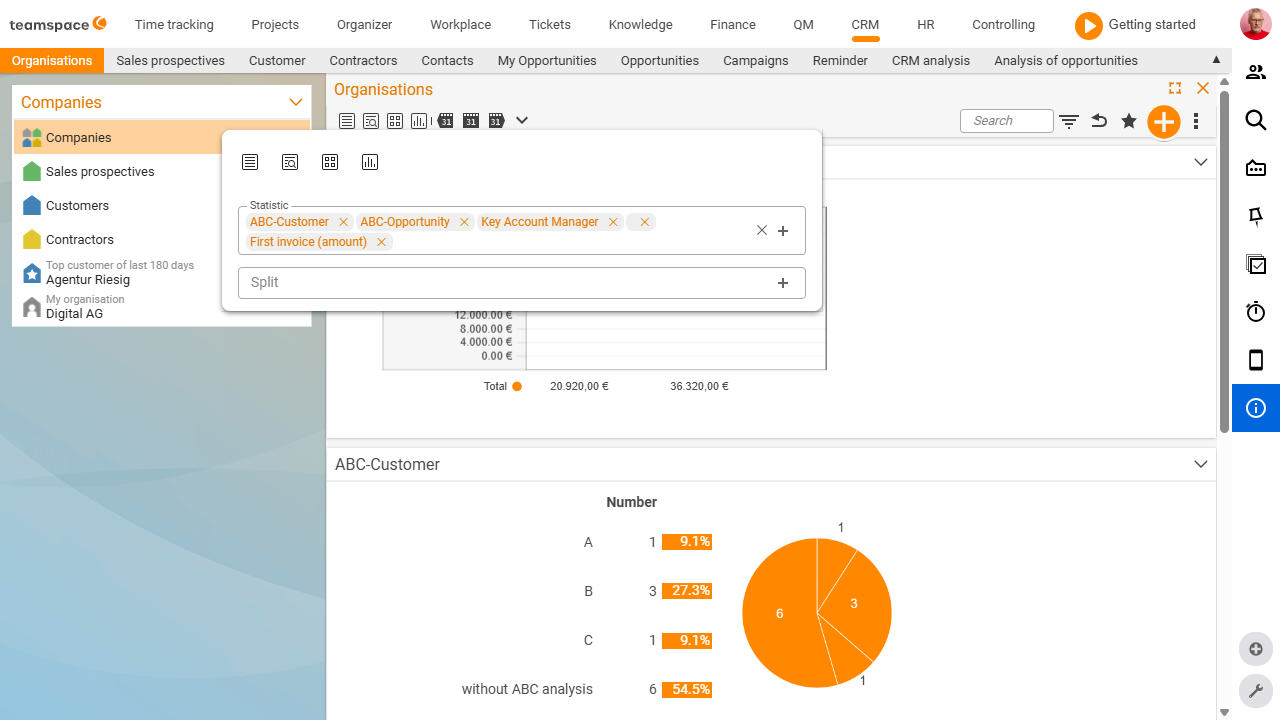Collapse the first statistics section chevron

[1201, 162]
